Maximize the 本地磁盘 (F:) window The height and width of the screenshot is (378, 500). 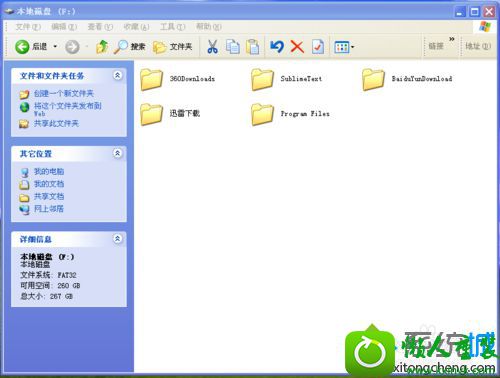474,12
